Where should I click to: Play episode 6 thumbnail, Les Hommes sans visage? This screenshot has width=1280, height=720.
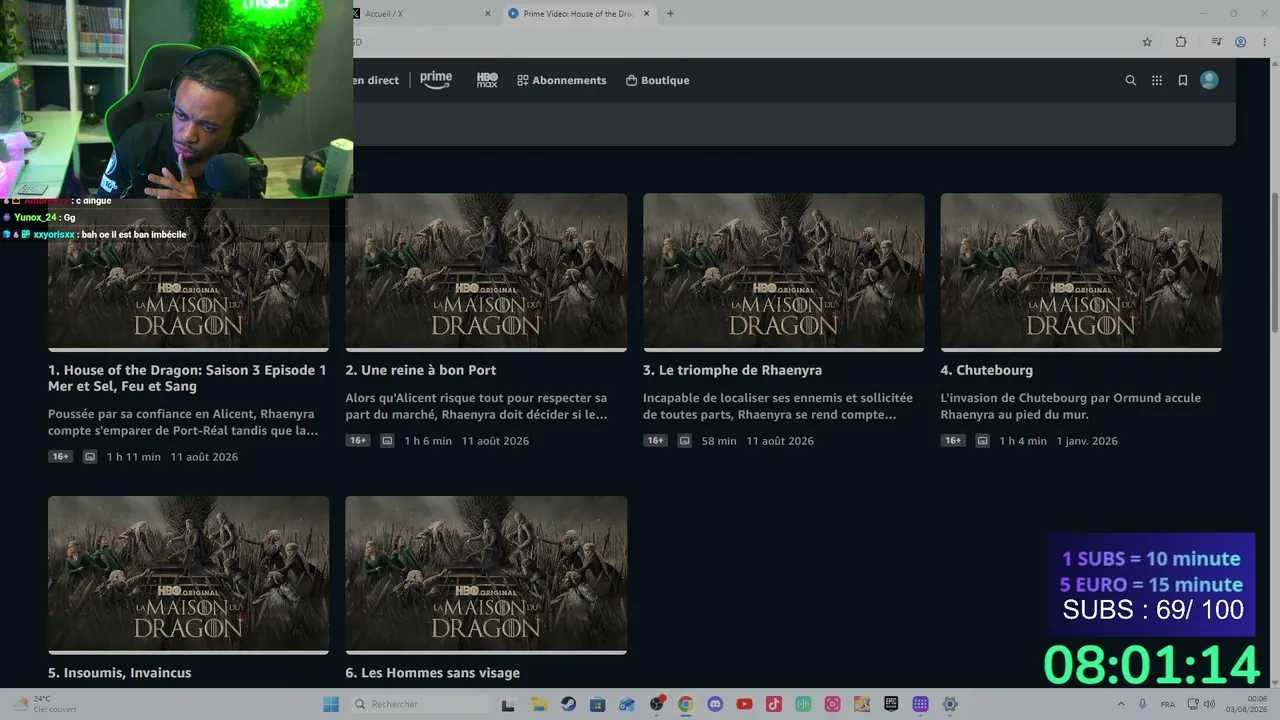pos(486,575)
